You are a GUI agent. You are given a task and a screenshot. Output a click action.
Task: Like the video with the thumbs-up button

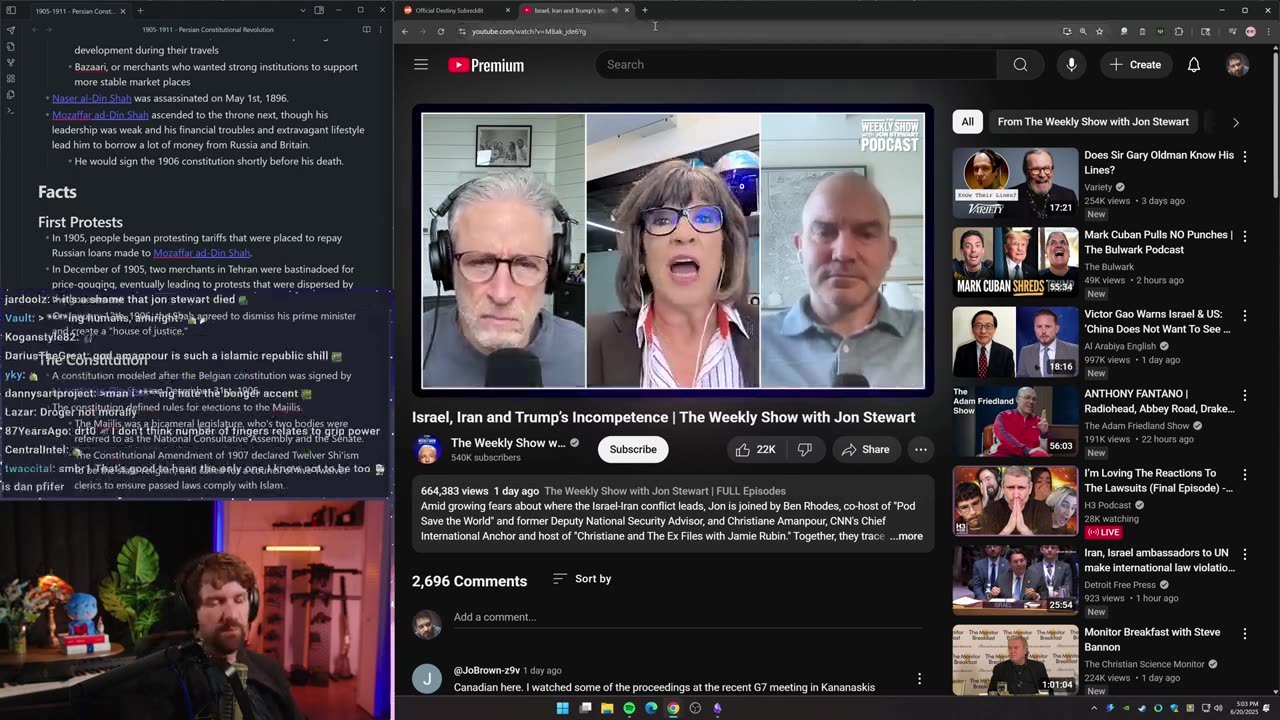(x=755, y=450)
